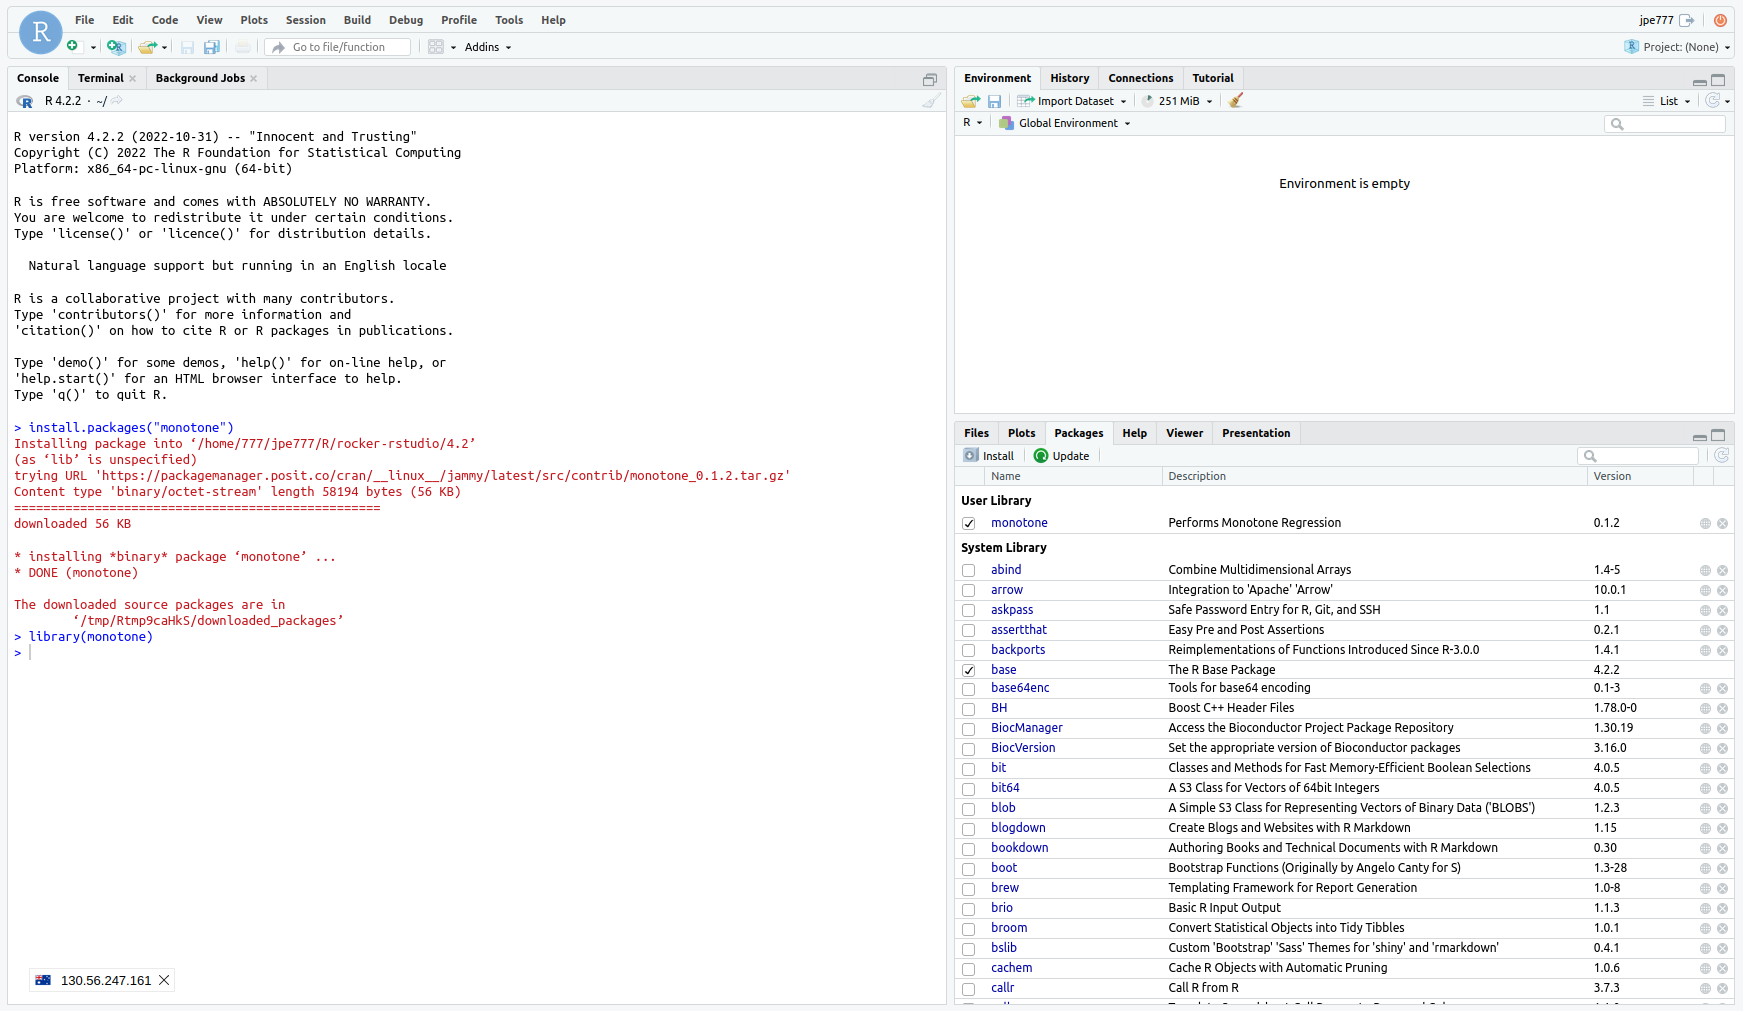Open the Addins dropdown
Viewport: 1743px width, 1011px height.
488,47
